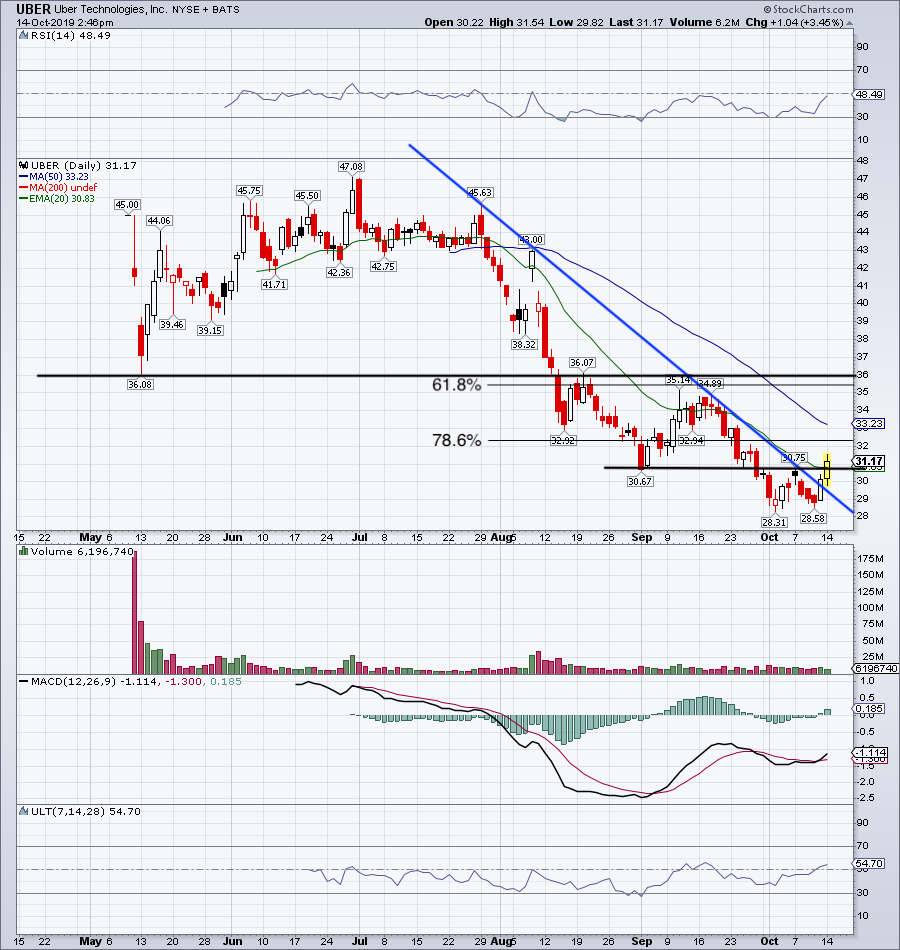Select the bold UBER ticker symbol in header
900x950 pixels.
[33, 10]
